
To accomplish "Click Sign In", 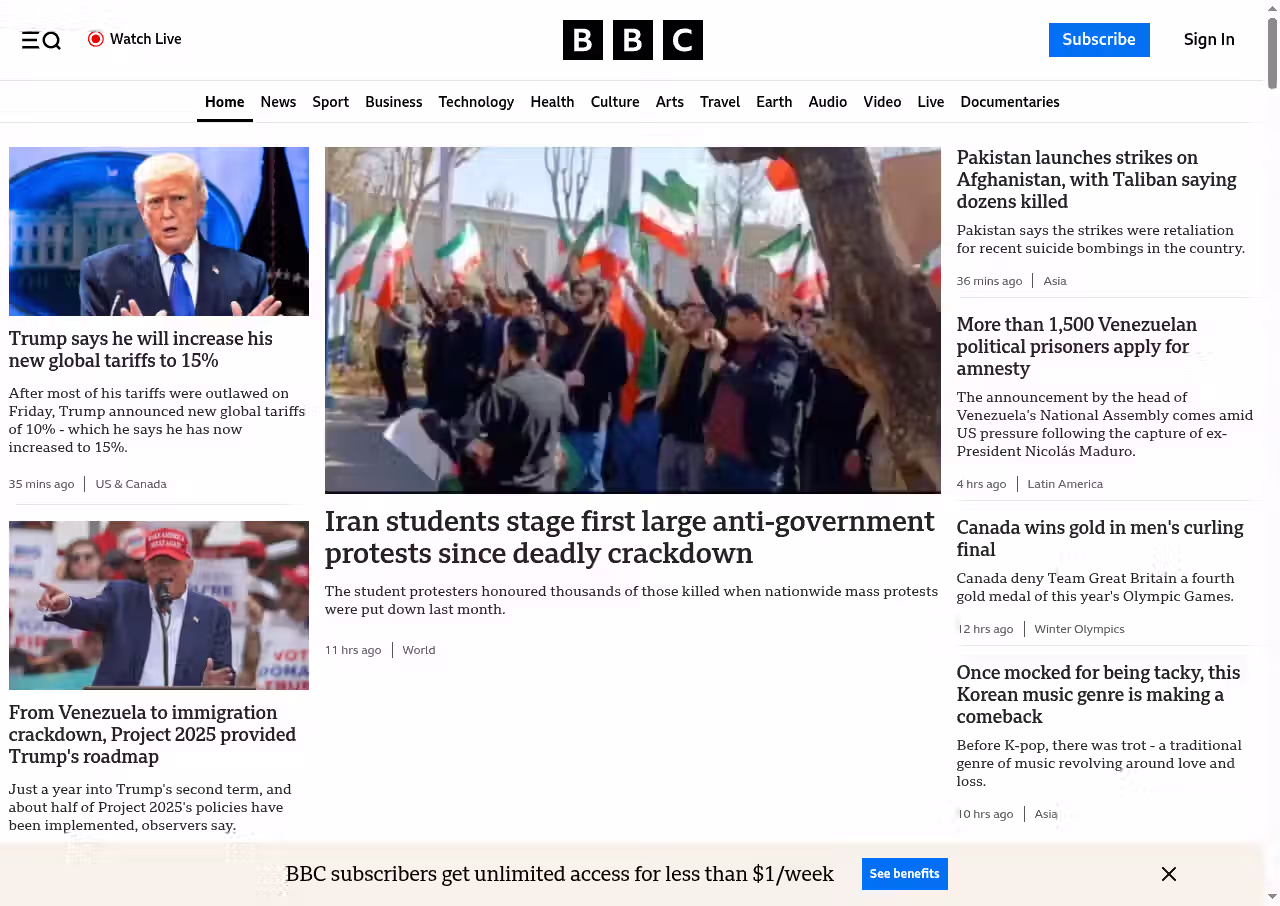I will point(1208,40).
